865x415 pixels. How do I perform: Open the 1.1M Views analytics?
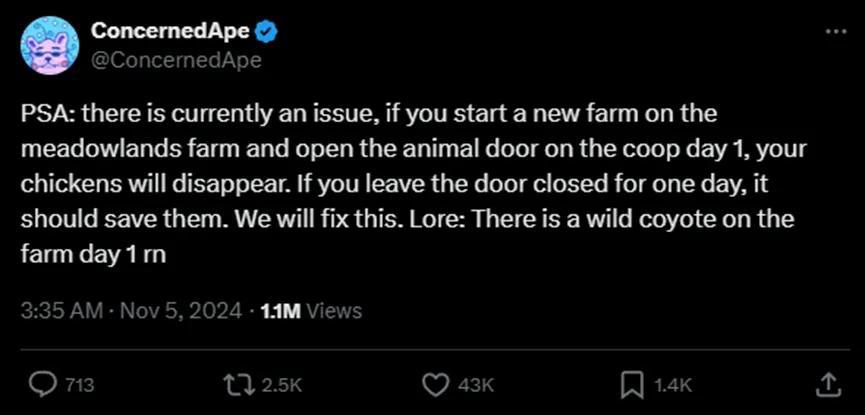tap(310, 311)
